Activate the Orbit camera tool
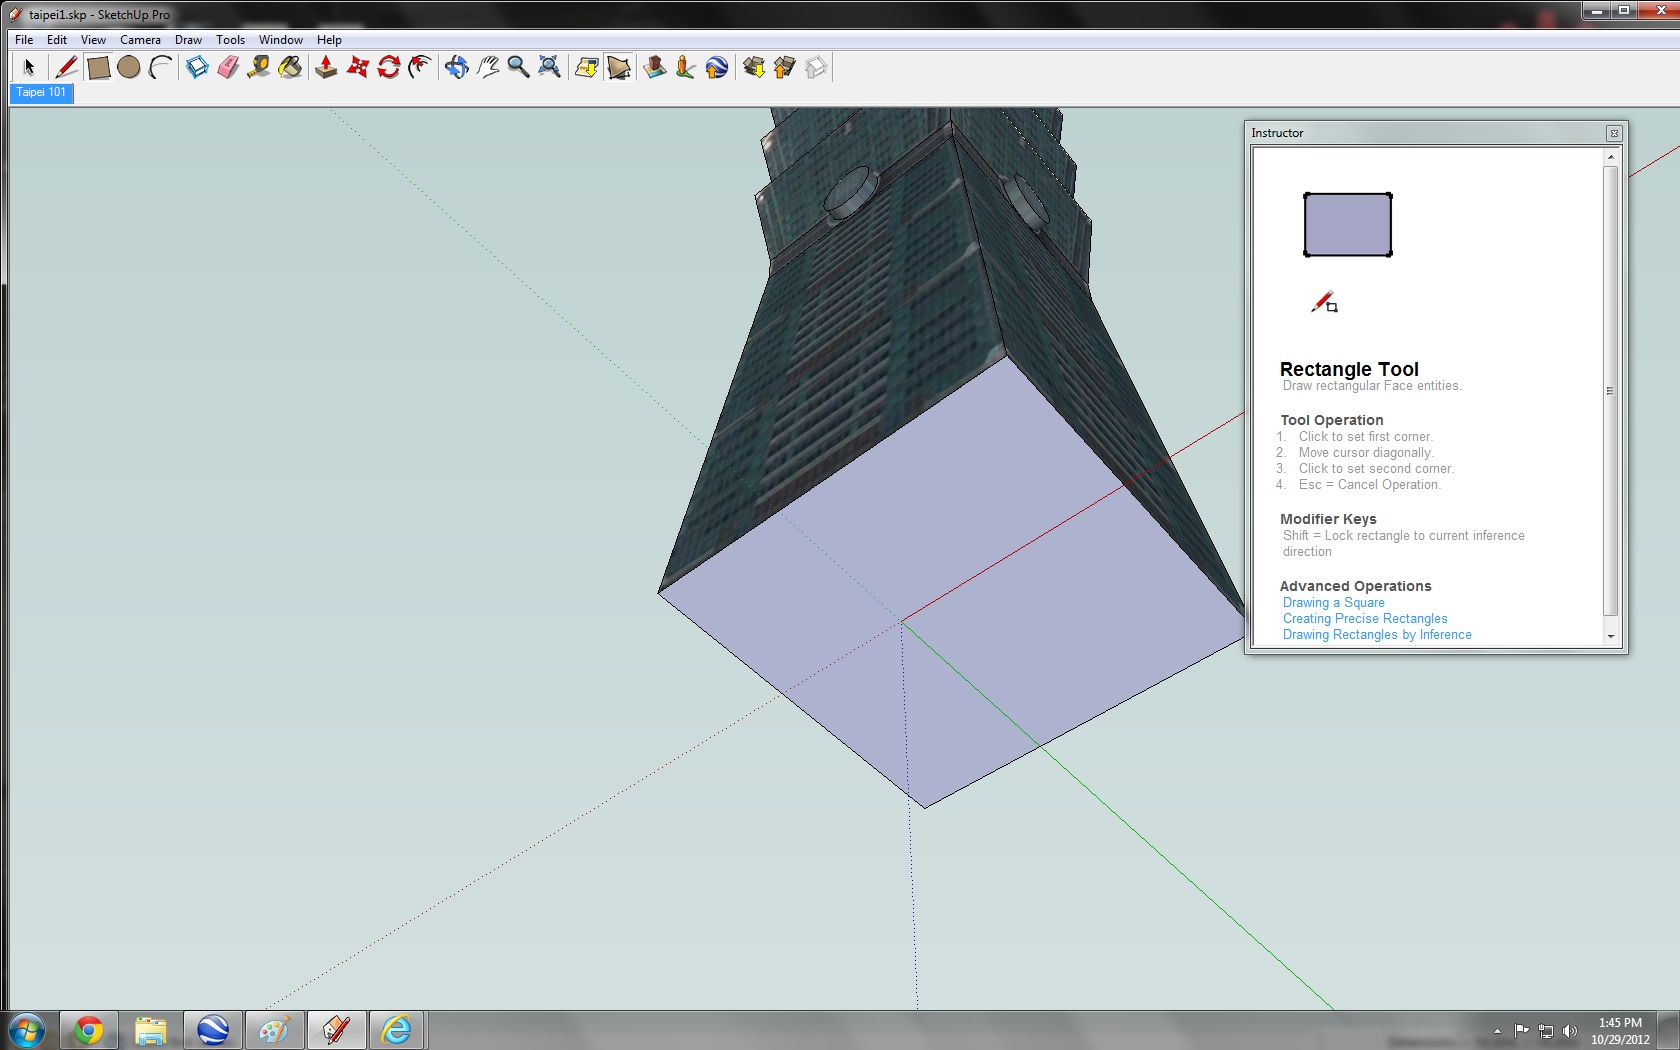Image resolution: width=1680 pixels, height=1050 pixels. pos(456,67)
